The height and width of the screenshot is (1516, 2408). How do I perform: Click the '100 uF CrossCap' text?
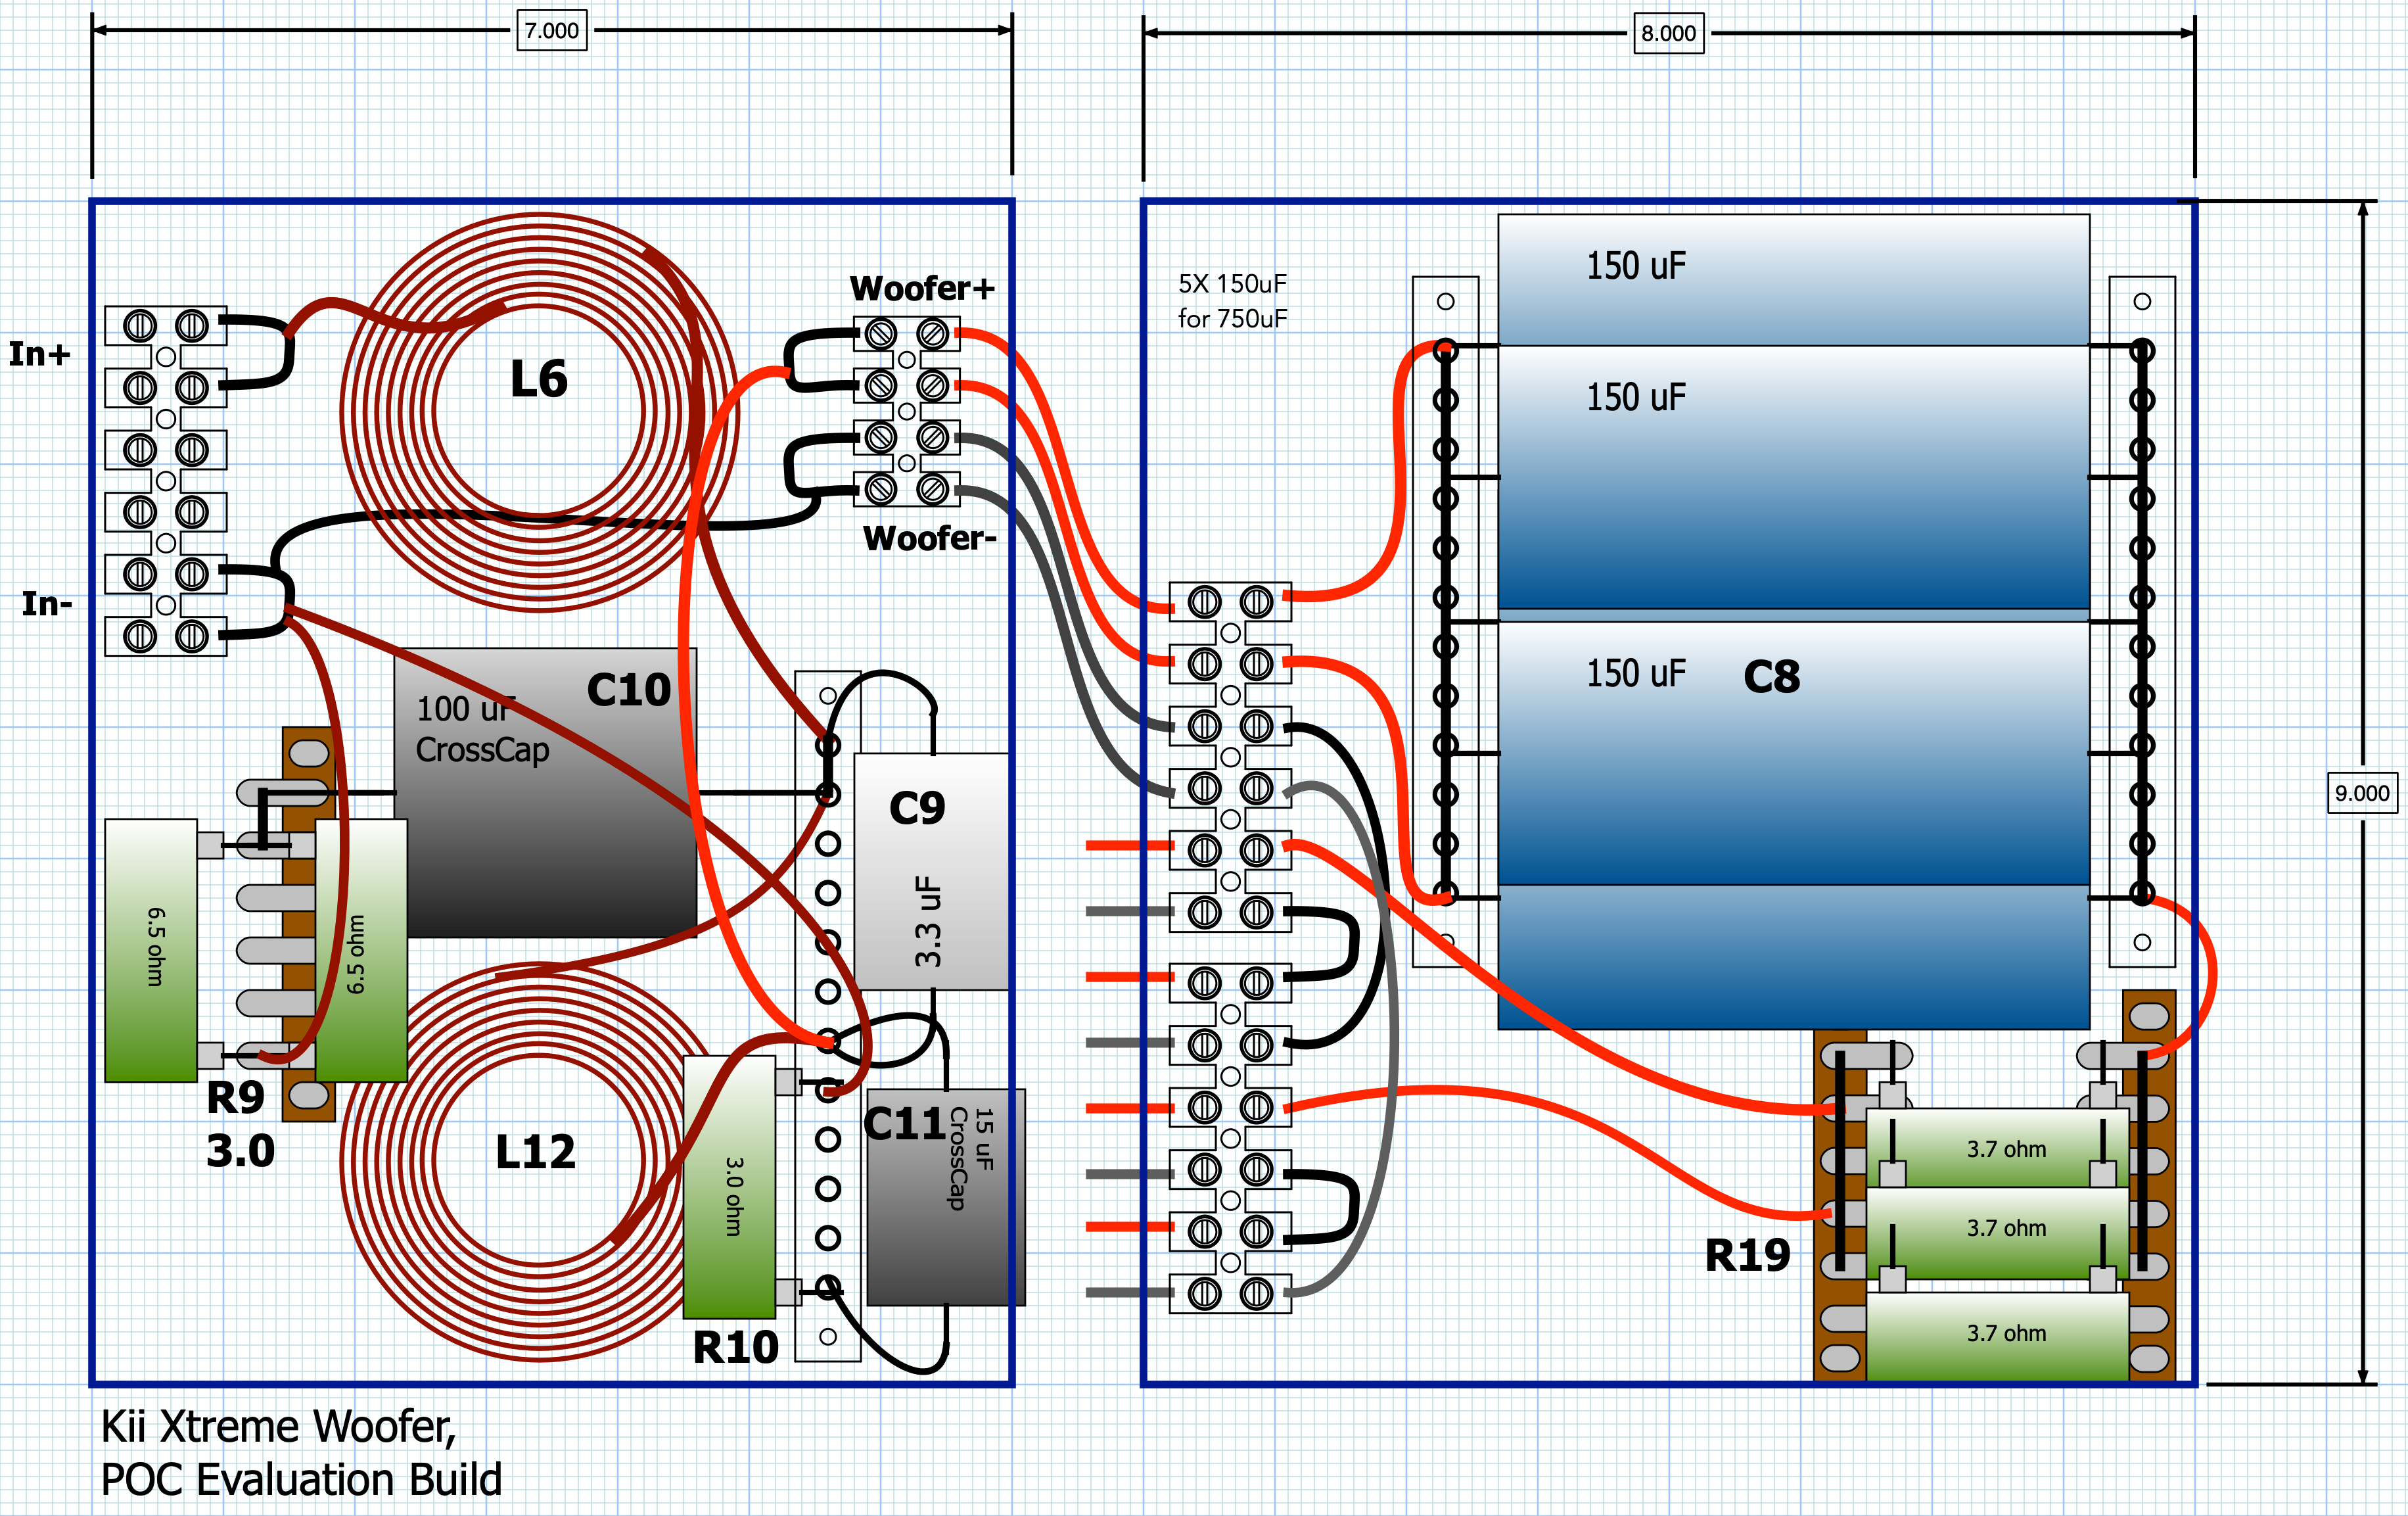pos(482,729)
